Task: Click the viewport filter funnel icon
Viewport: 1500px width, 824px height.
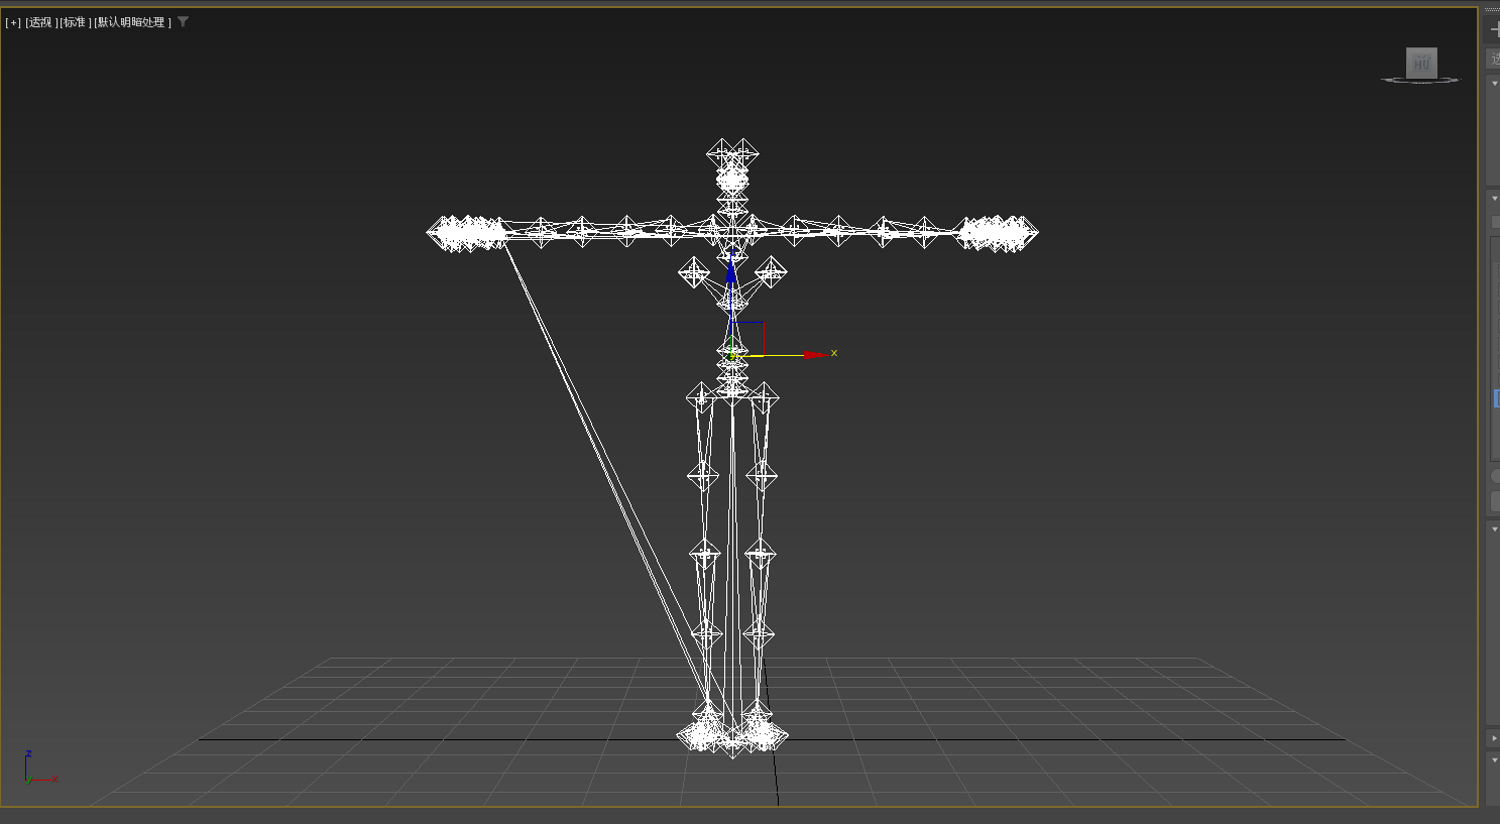Action: point(183,22)
